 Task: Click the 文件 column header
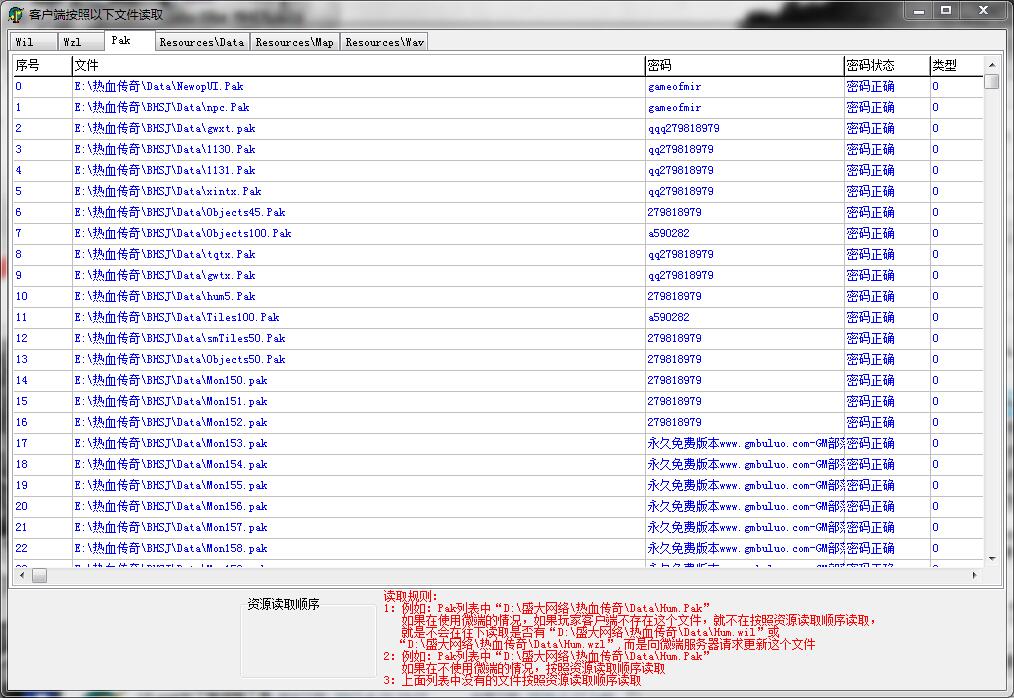tap(358, 66)
